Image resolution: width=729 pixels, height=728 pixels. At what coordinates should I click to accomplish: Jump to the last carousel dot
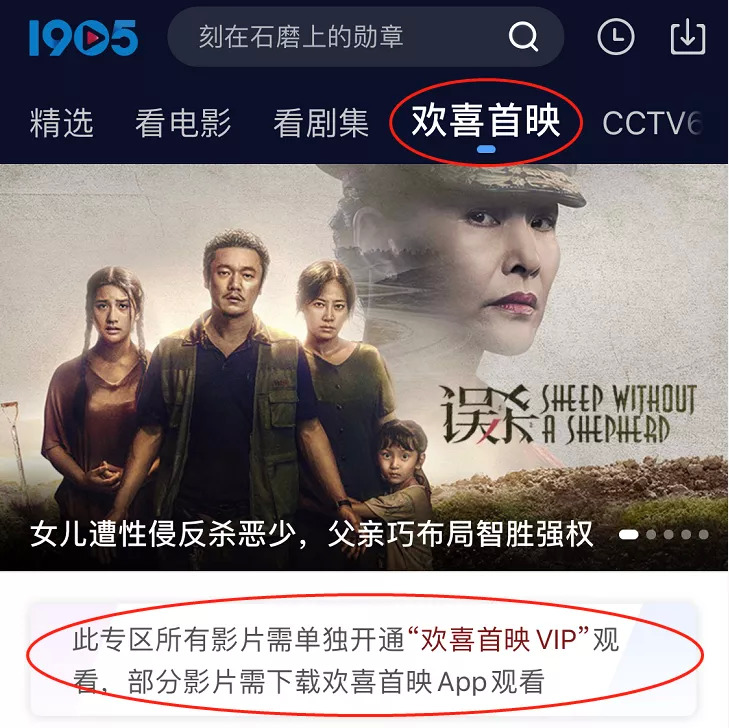point(703,535)
